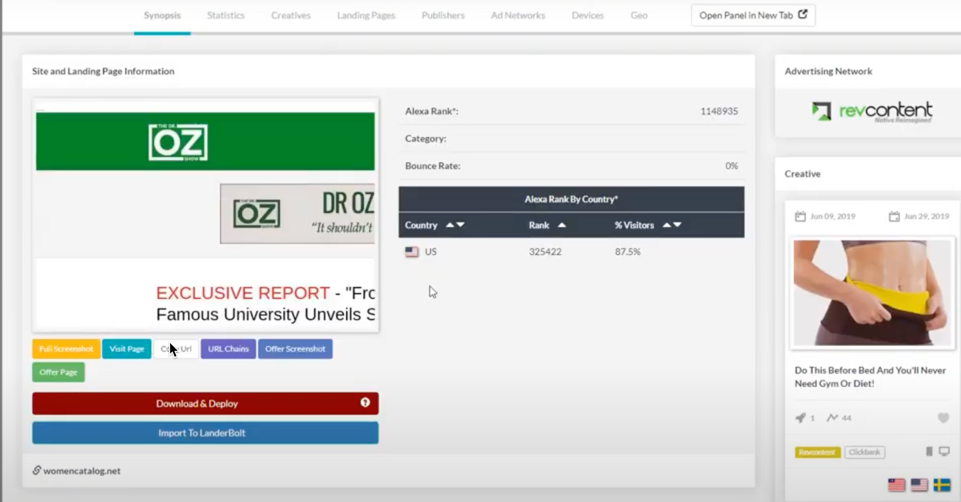This screenshot has width=961, height=502.
Task: View the Ad Networks tab
Action: 518,15
